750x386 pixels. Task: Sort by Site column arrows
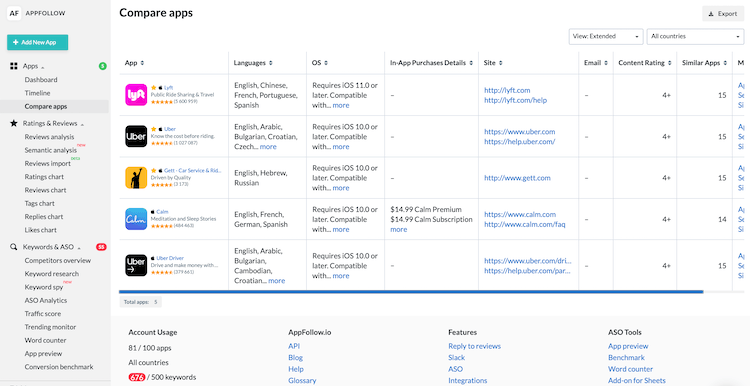(x=500, y=63)
